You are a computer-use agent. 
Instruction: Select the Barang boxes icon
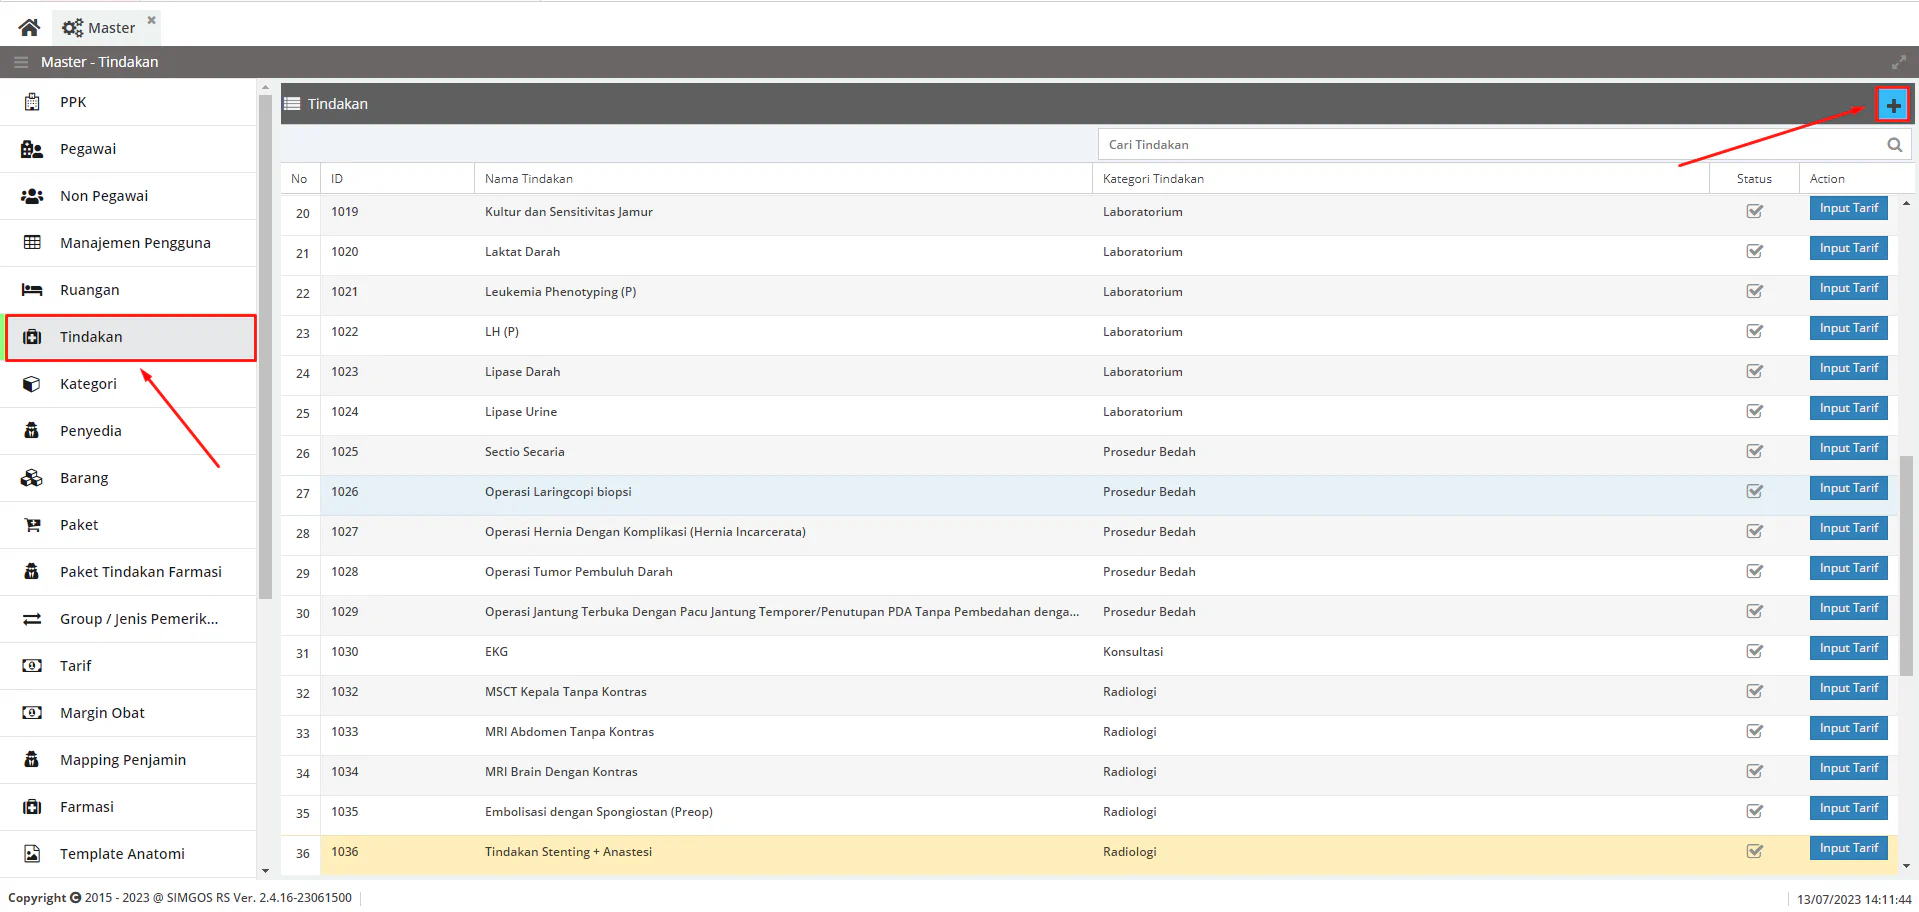(32, 478)
